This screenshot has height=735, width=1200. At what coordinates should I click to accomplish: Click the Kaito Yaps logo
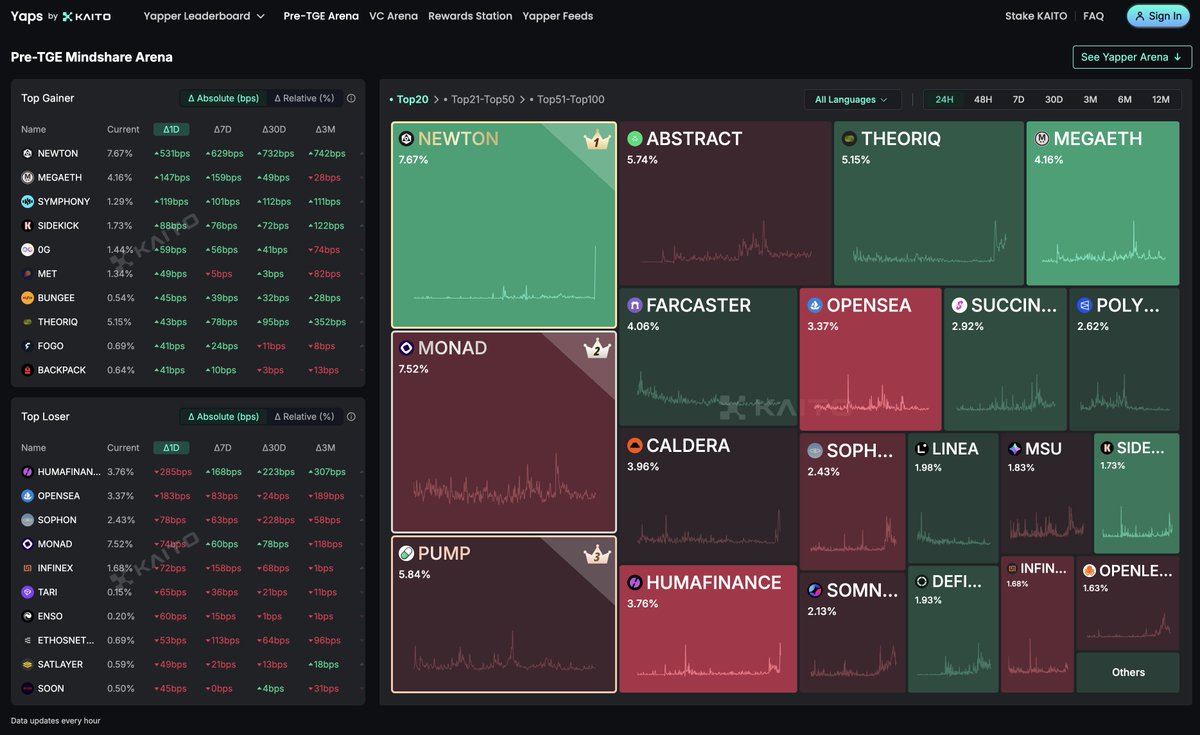click(x=60, y=16)
